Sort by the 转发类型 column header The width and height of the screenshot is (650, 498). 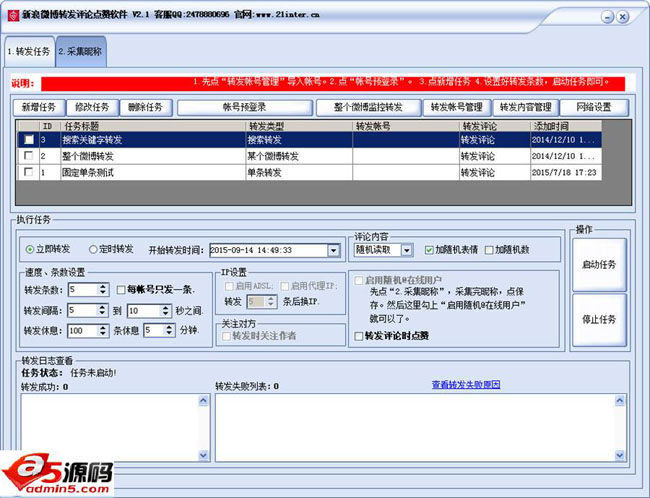coord(299,126)
